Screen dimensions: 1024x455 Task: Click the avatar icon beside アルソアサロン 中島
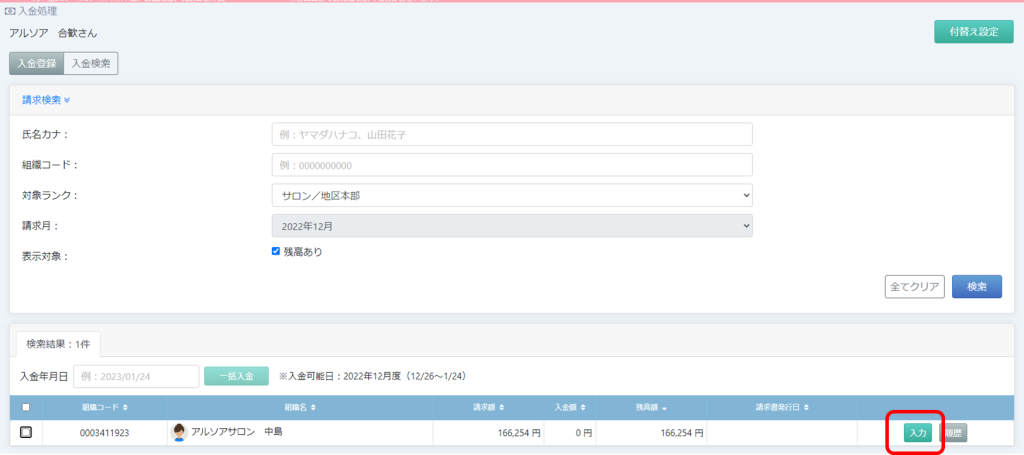click(180, 432)
